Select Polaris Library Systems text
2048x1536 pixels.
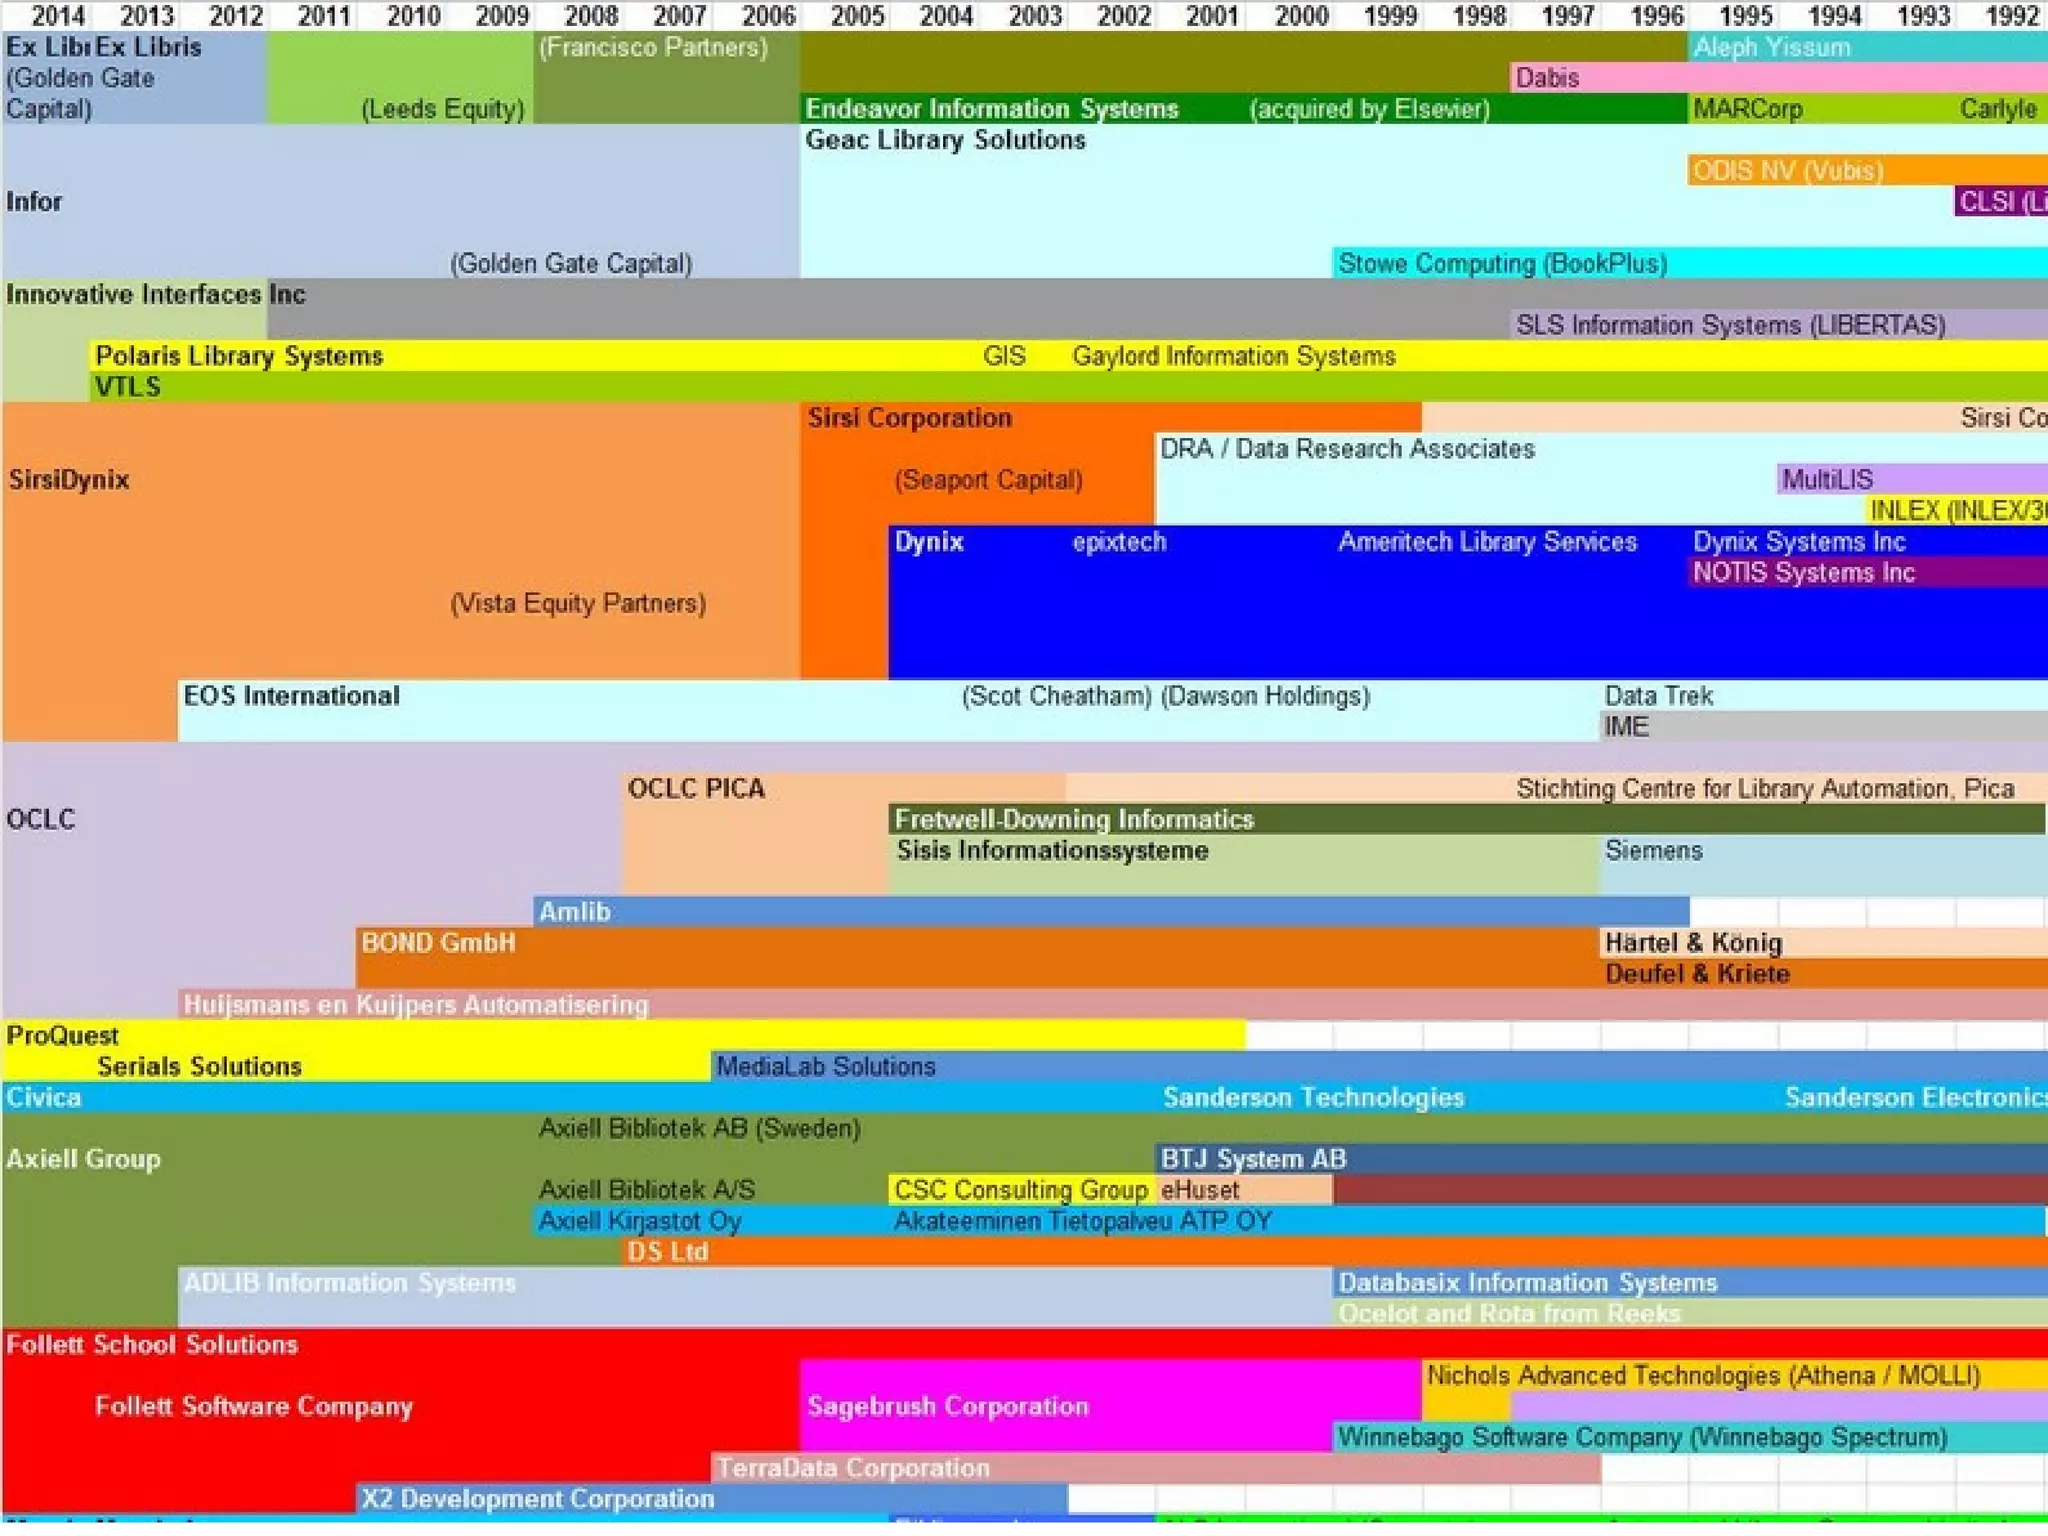[x=239, y=357]
